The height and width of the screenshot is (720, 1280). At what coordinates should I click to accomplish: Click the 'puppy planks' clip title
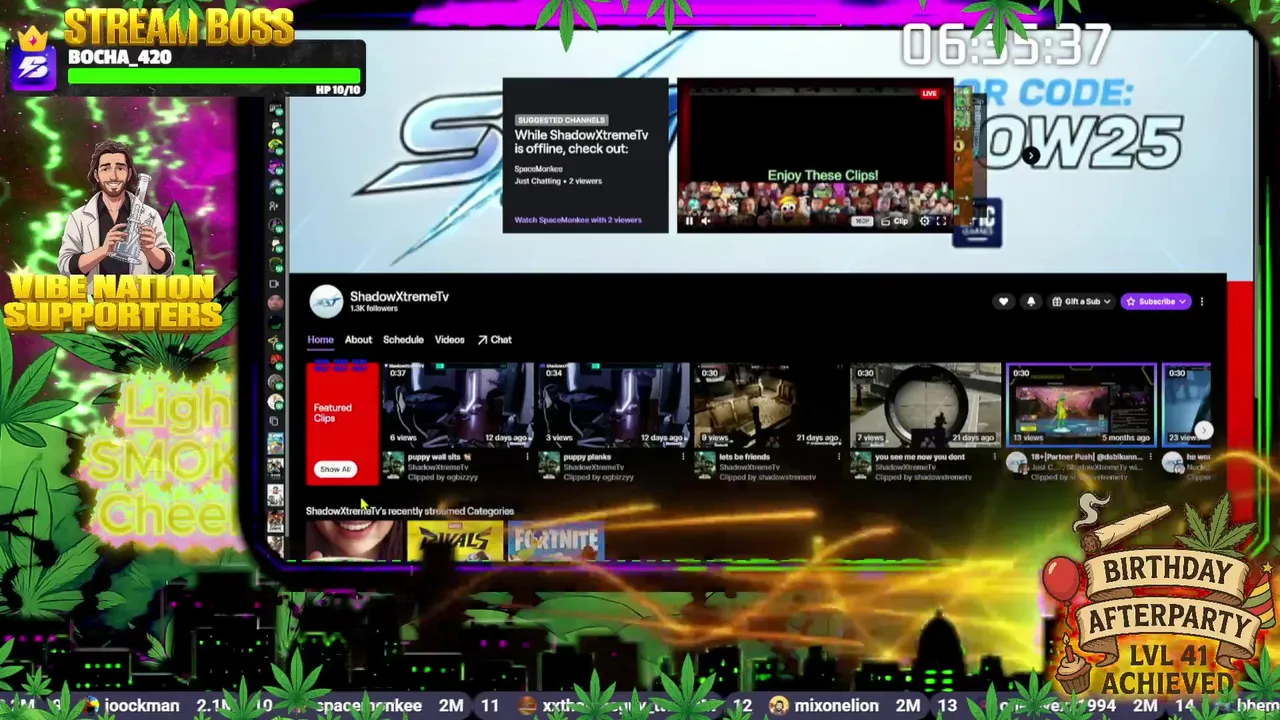click(x=587, y=457)
